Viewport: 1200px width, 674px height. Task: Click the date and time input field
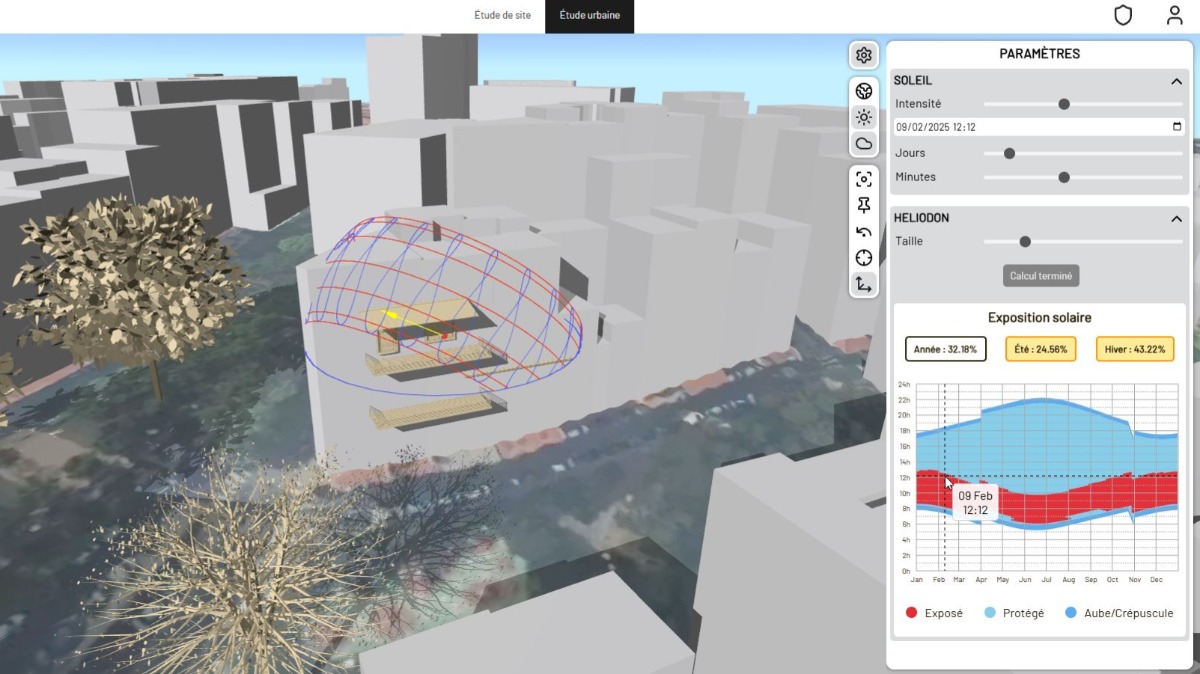(x=1039, y=127)
